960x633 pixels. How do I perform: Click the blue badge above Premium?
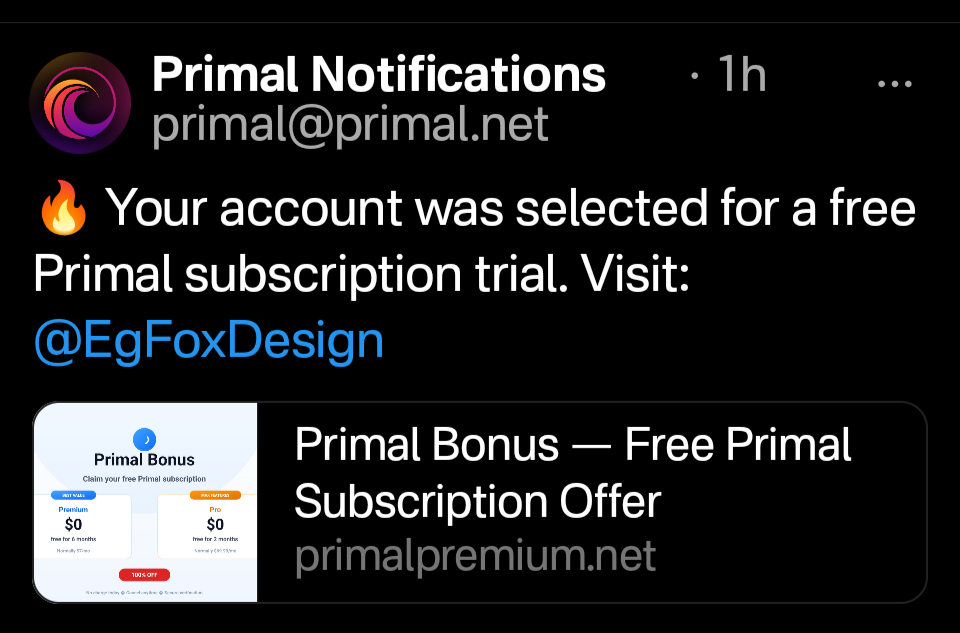(x=73, y=495)
